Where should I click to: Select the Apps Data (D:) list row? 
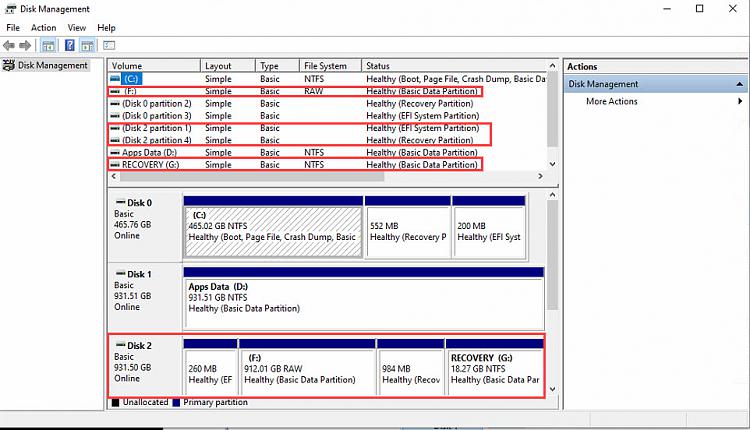click(328, 153)
